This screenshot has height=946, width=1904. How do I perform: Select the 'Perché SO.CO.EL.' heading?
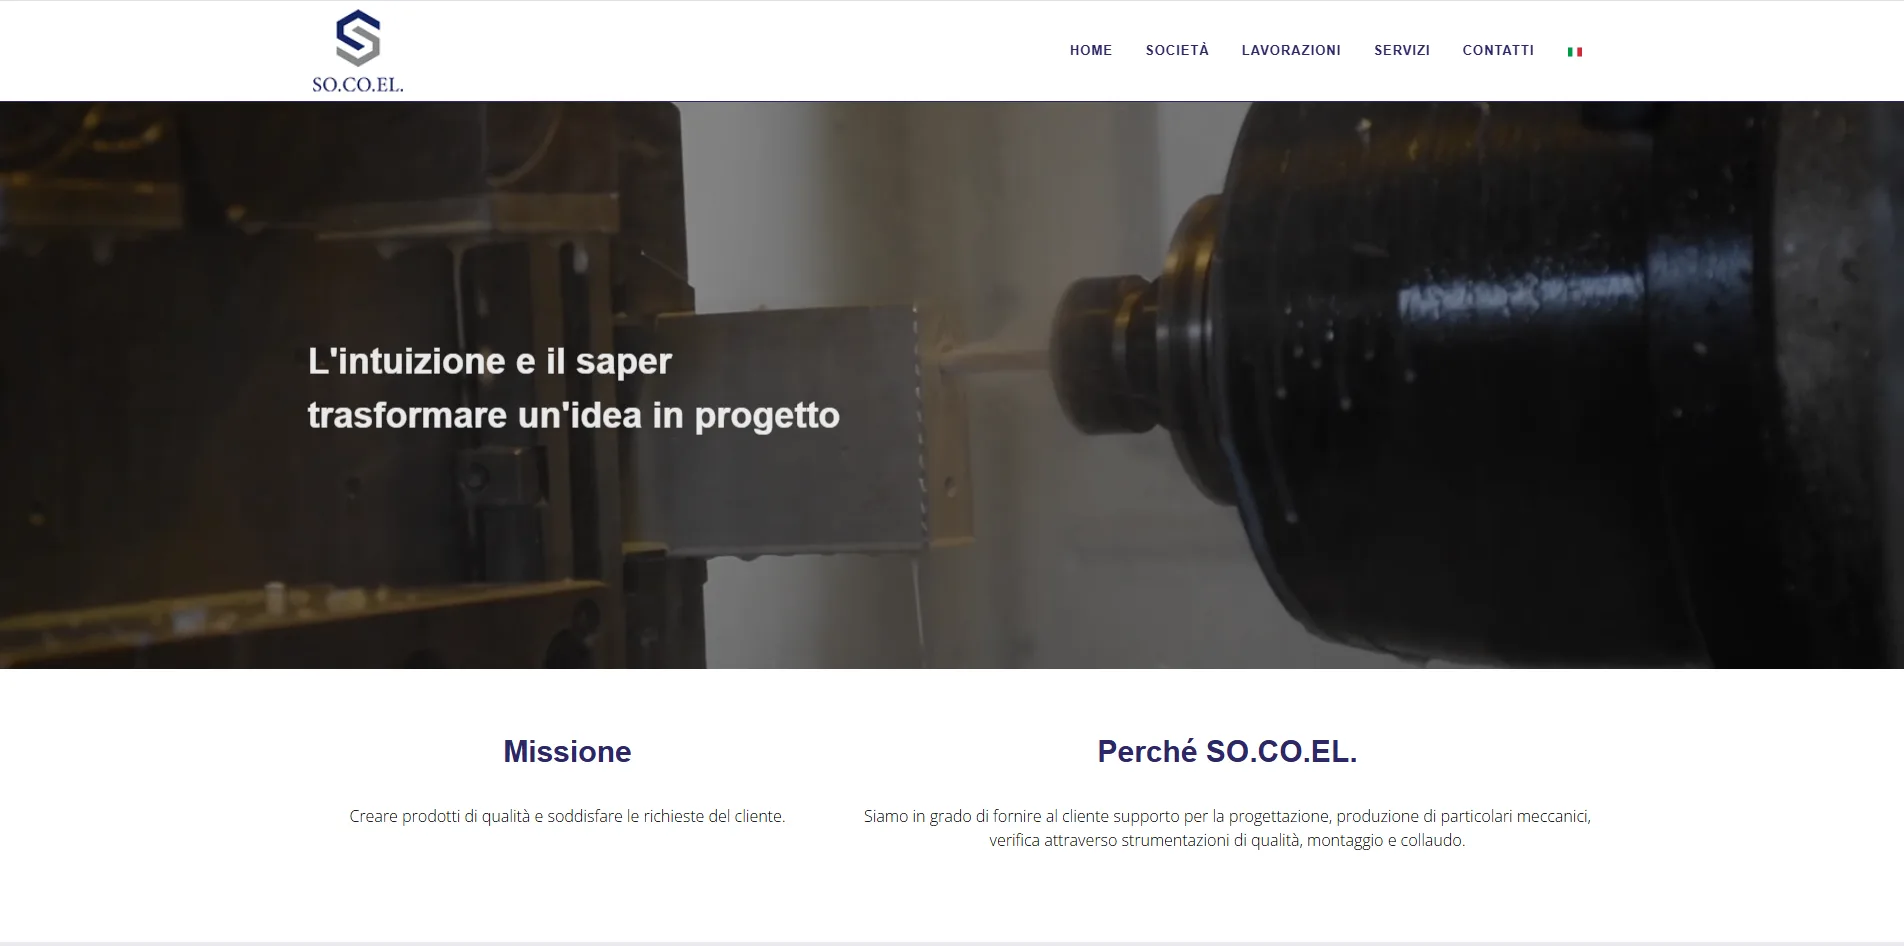point(1227,751)
